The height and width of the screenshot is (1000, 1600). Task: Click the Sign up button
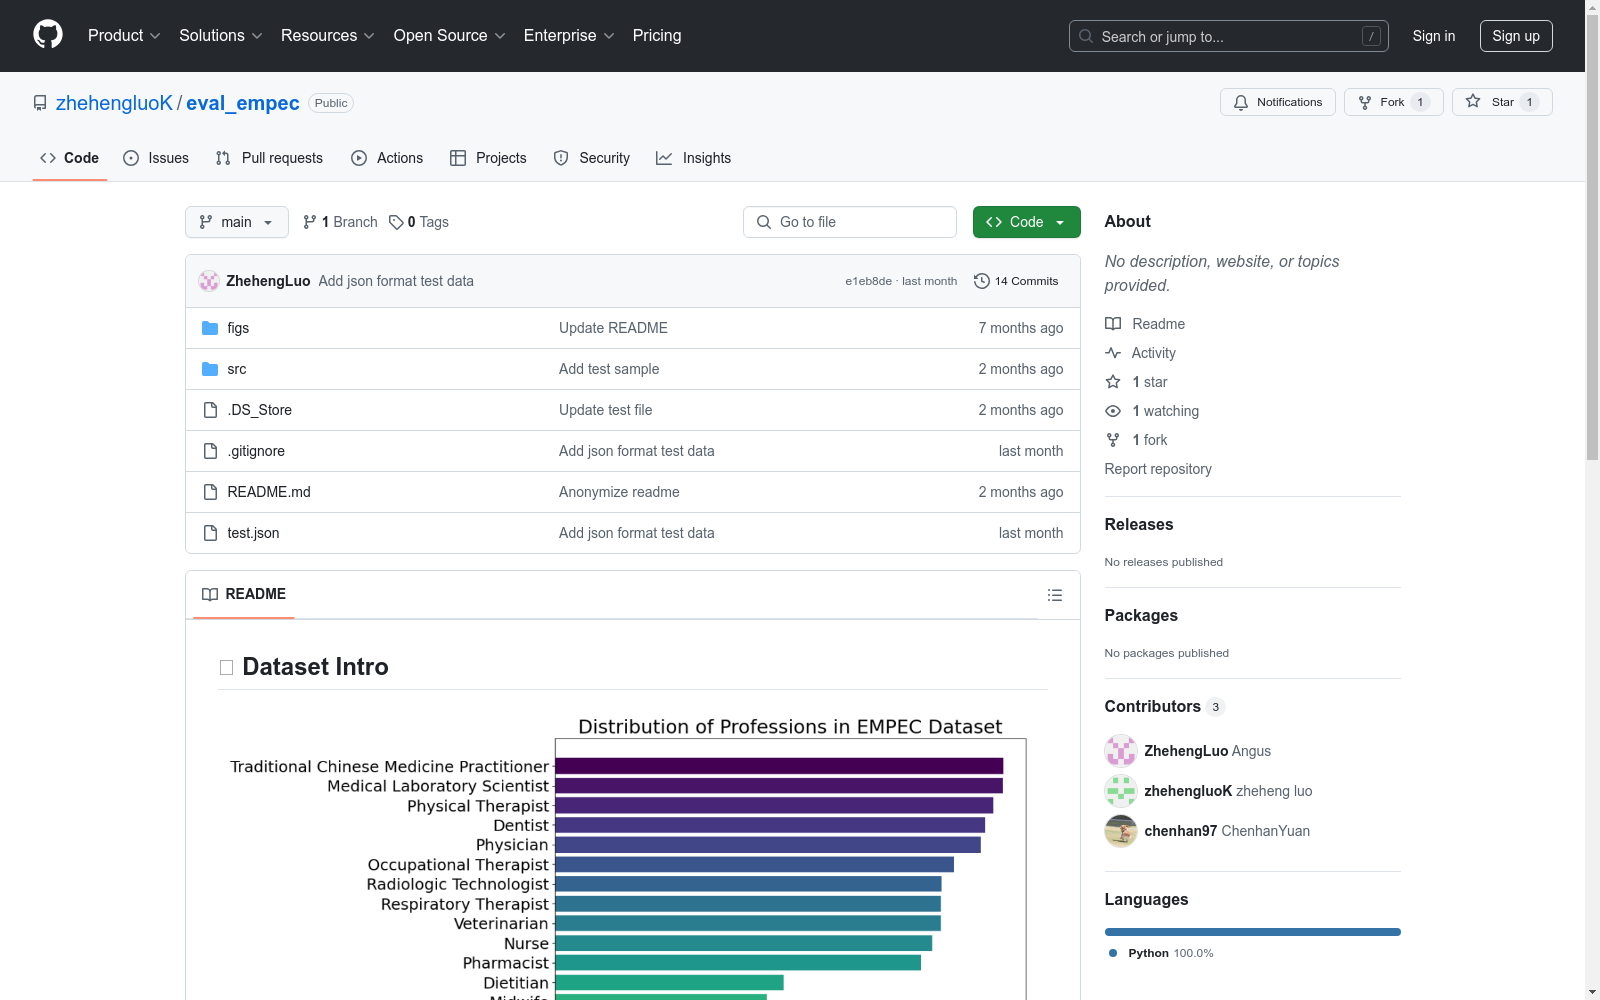pyautogui.click(x=1516, y=36)
